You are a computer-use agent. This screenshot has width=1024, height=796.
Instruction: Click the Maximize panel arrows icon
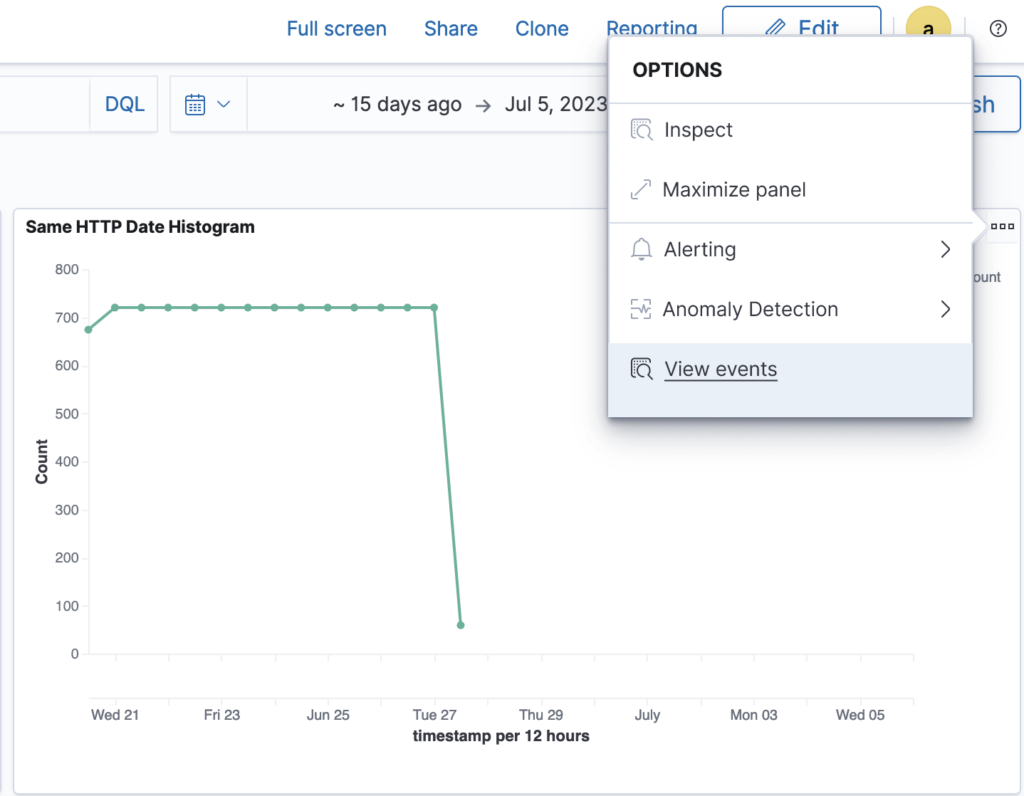coord(641,189)
